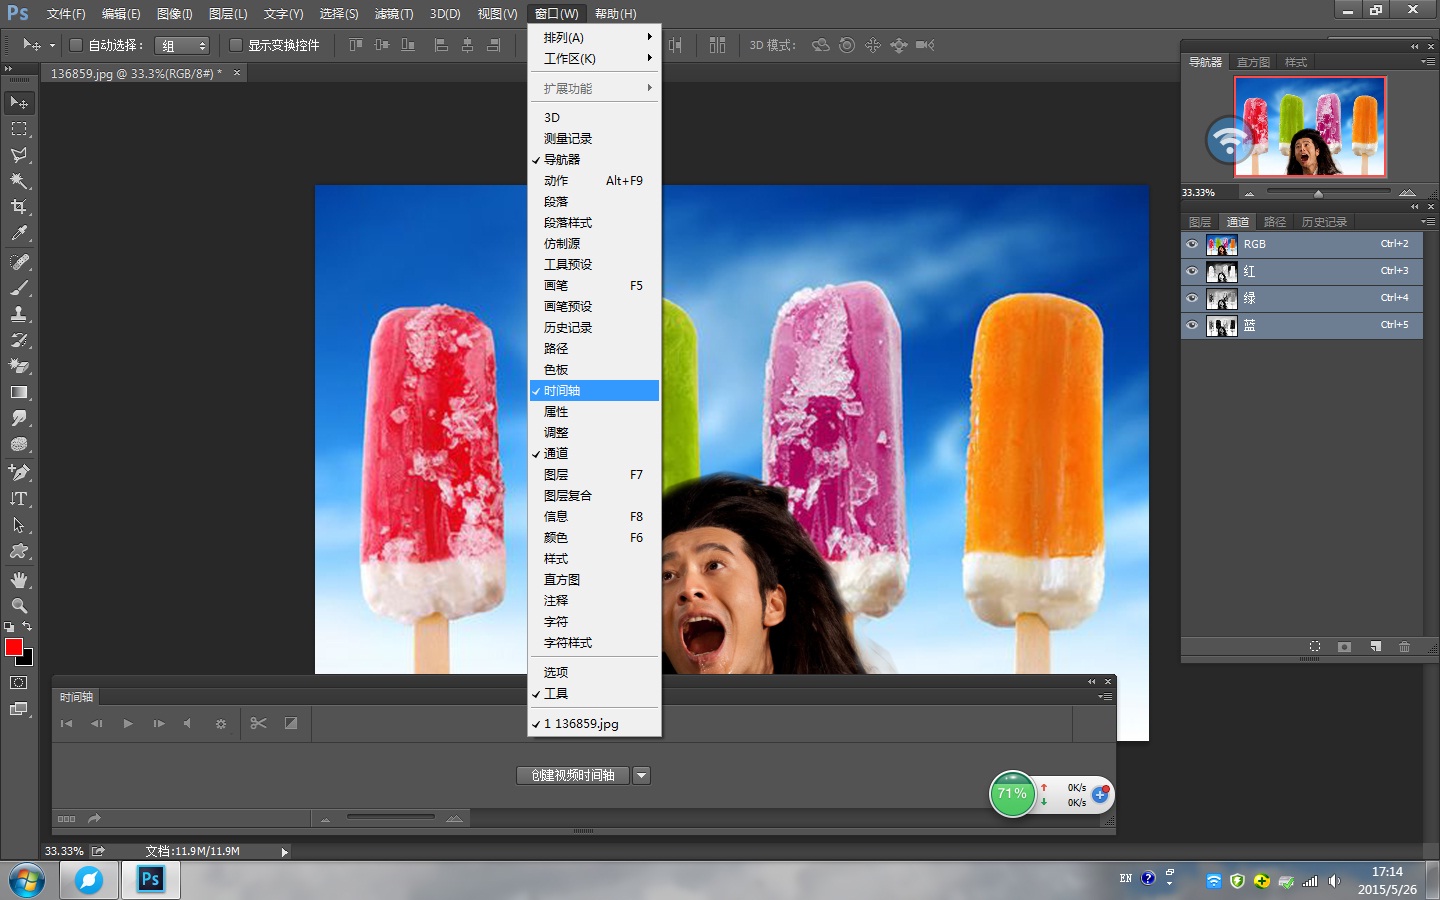Delete current channel trash icon
The image size is (1440, 900).
(1404, 647)
